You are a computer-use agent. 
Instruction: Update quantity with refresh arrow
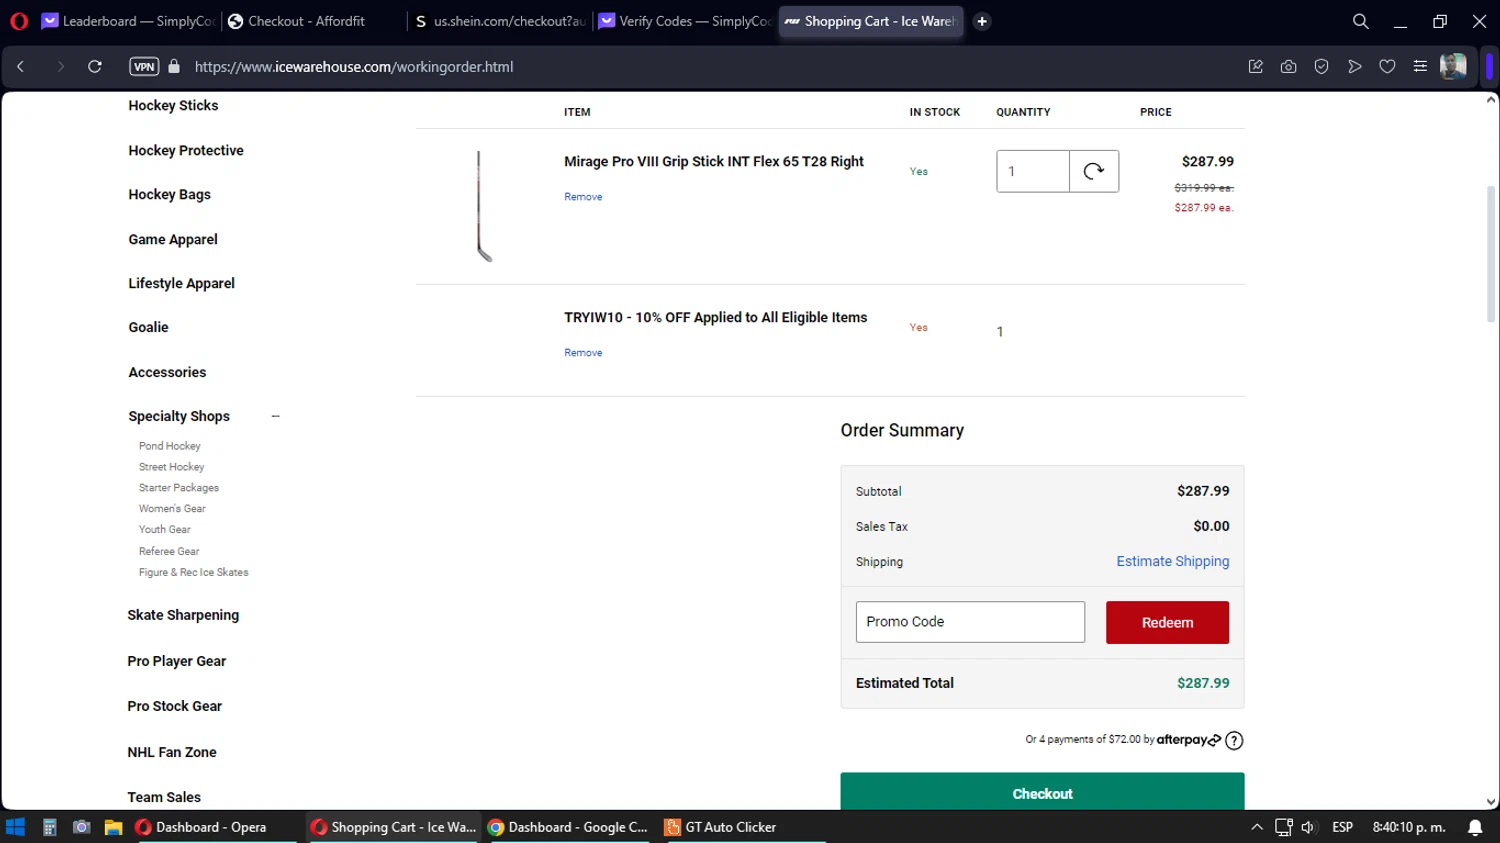pos(1094,171)
